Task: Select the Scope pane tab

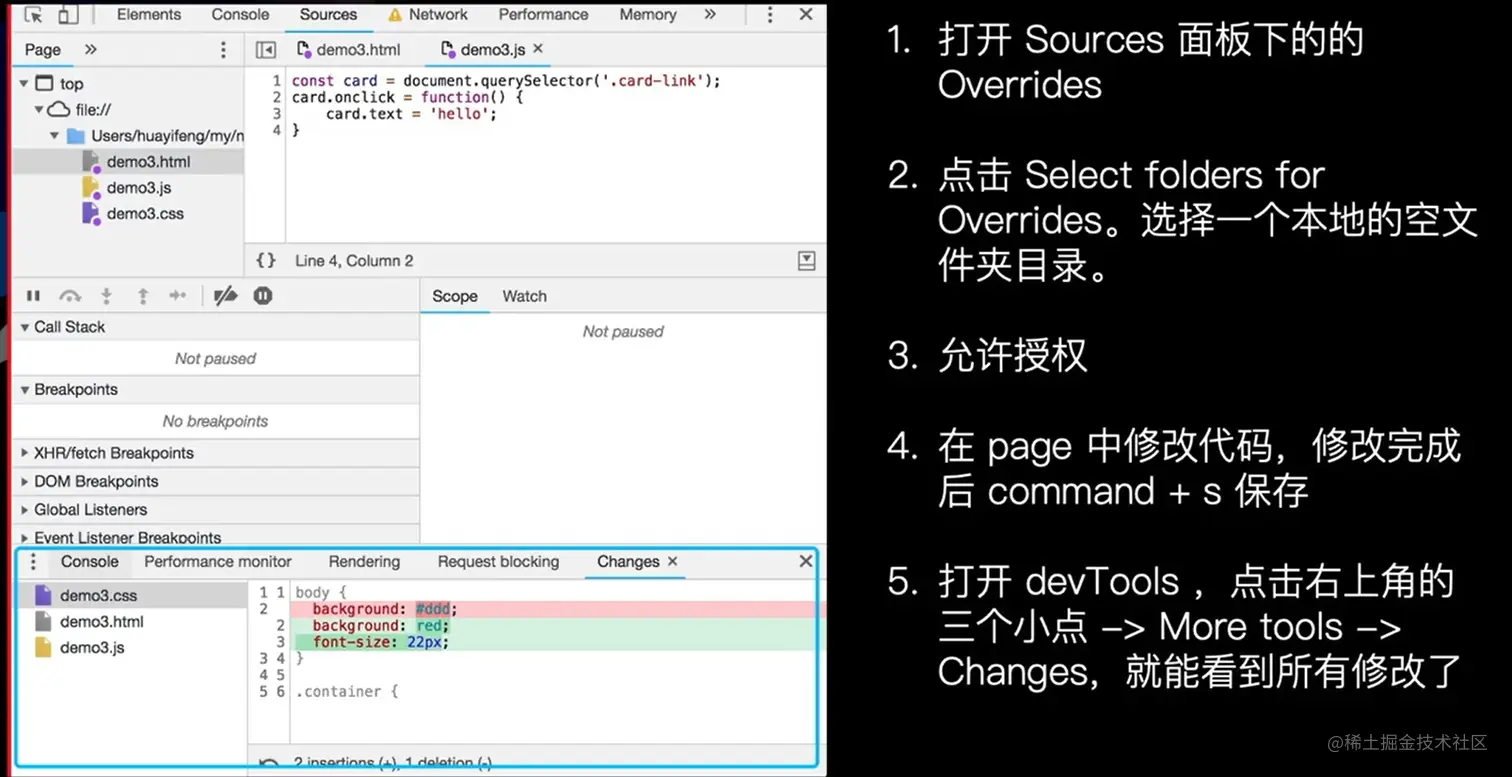Action: 455,296
